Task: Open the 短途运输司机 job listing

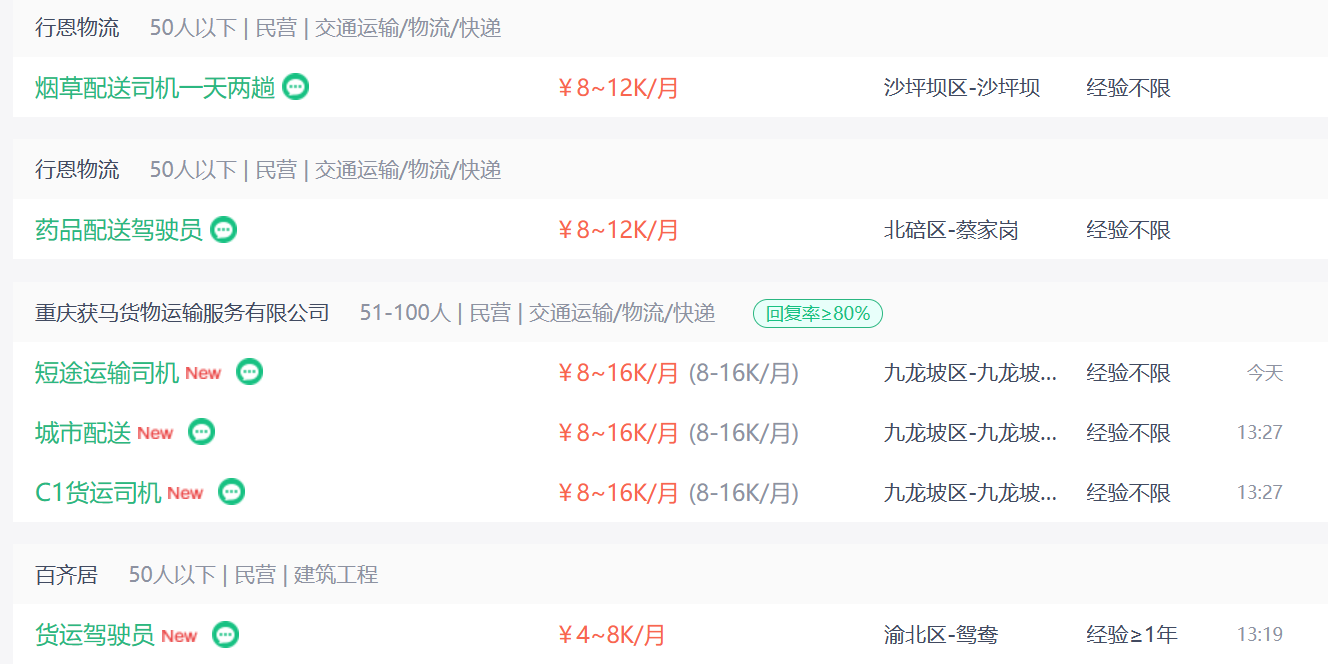Action: (x=107, y=373)
